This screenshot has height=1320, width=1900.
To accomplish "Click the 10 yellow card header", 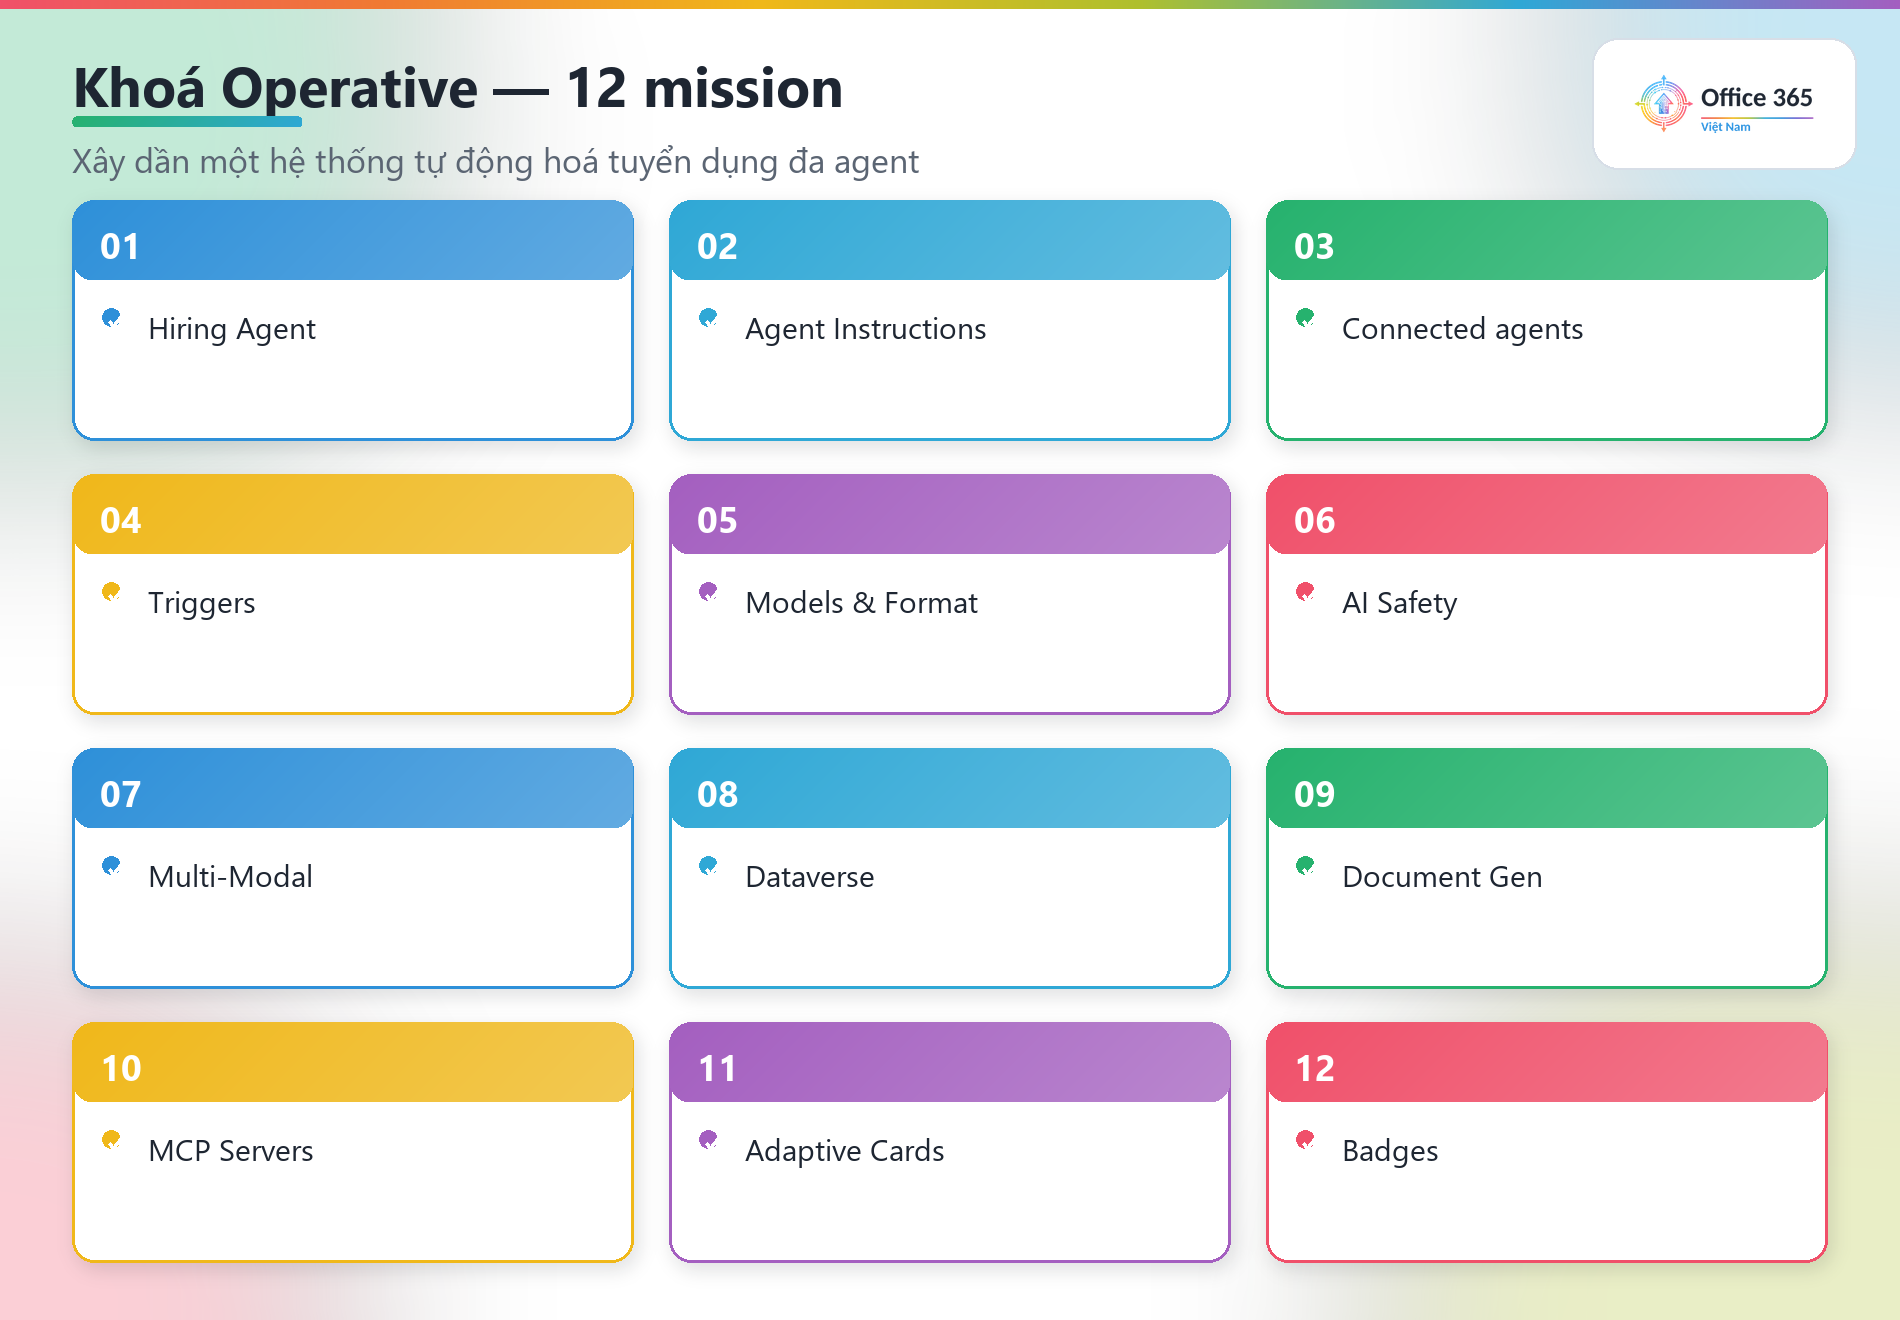I will tap(353, 1063).
